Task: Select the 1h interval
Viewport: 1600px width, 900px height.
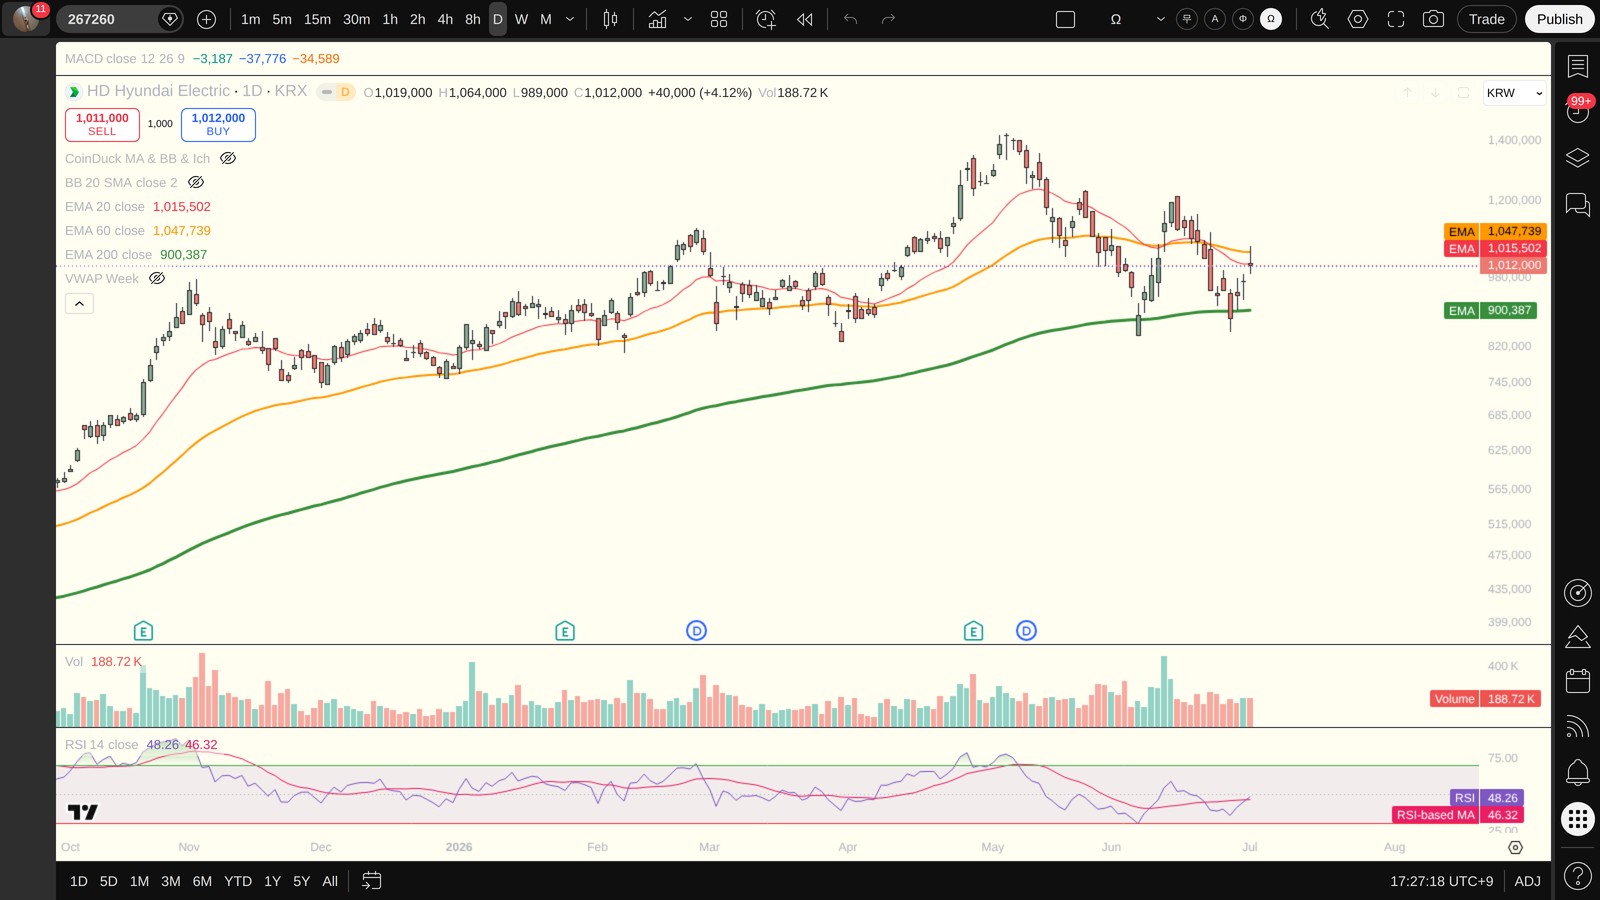Action: click(x=390, y=19)
